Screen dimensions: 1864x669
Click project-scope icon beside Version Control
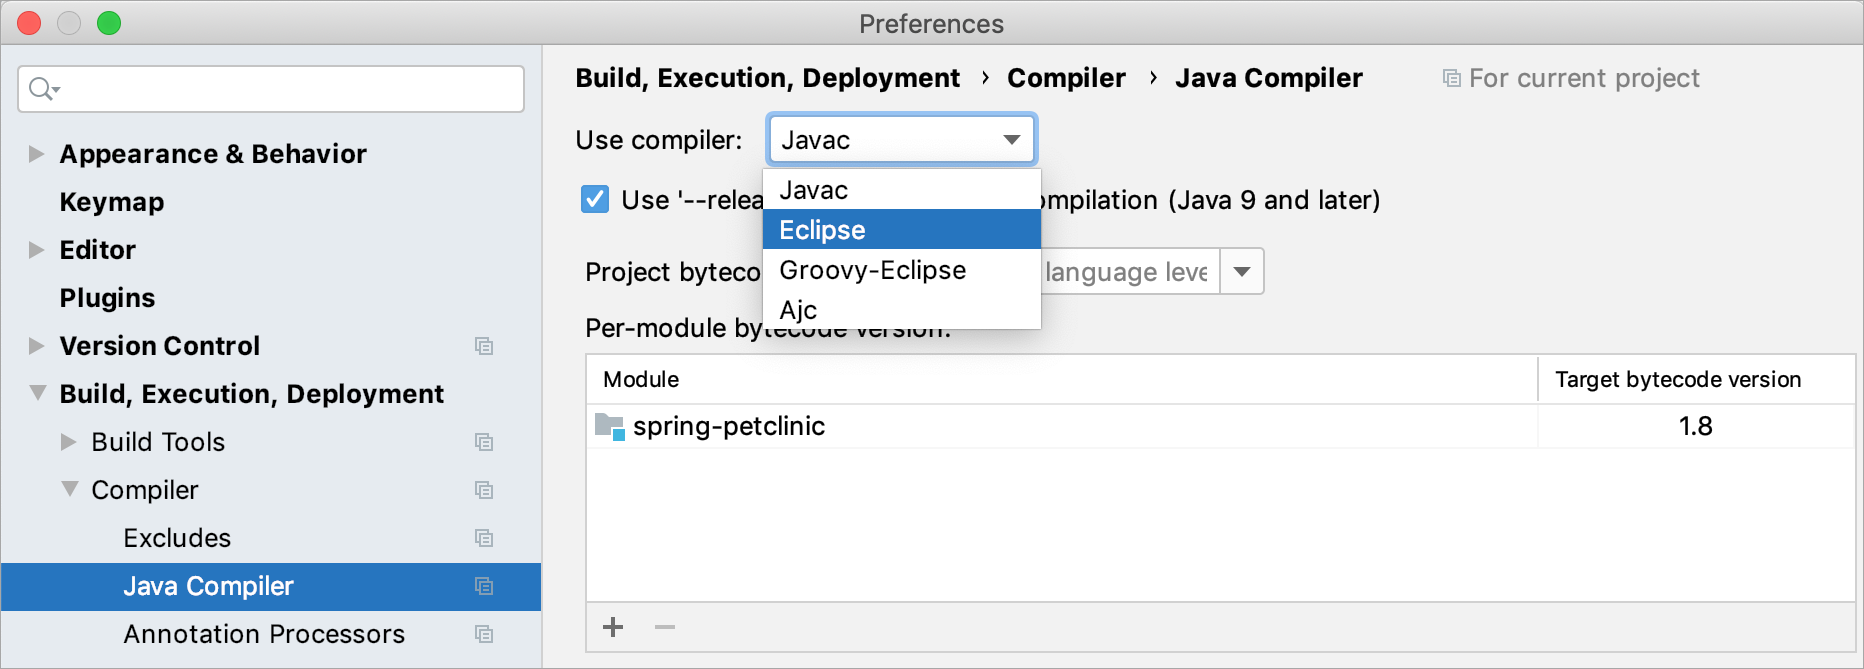coord(484,346)
